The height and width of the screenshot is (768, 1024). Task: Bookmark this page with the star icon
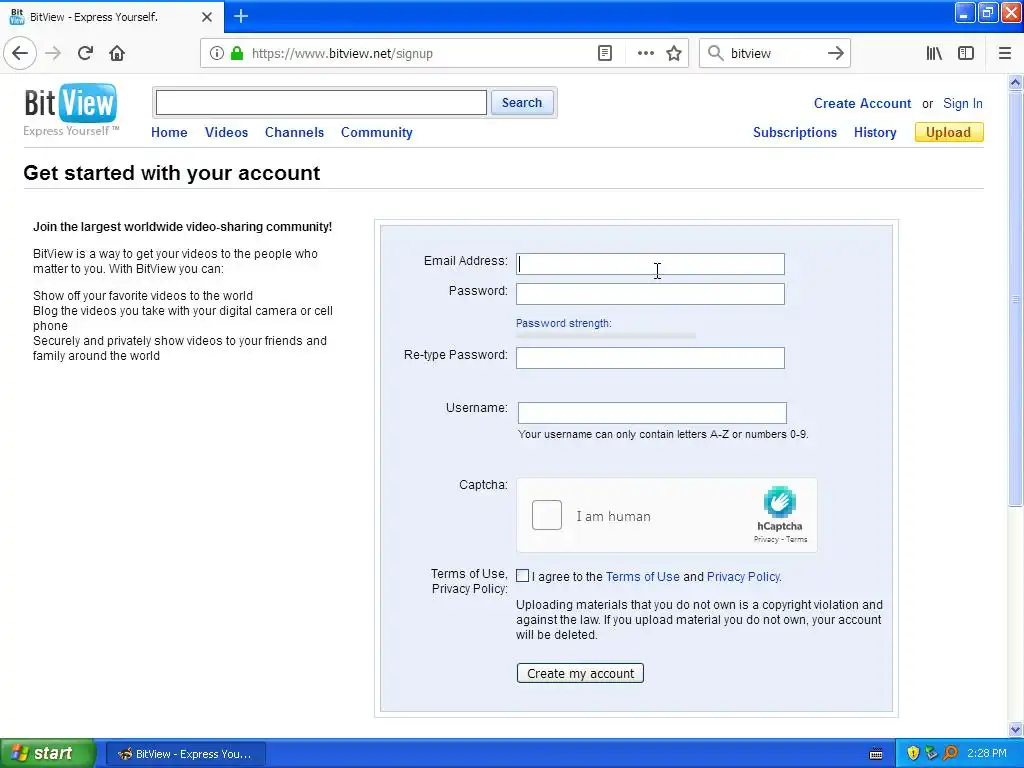pos(674,53)
